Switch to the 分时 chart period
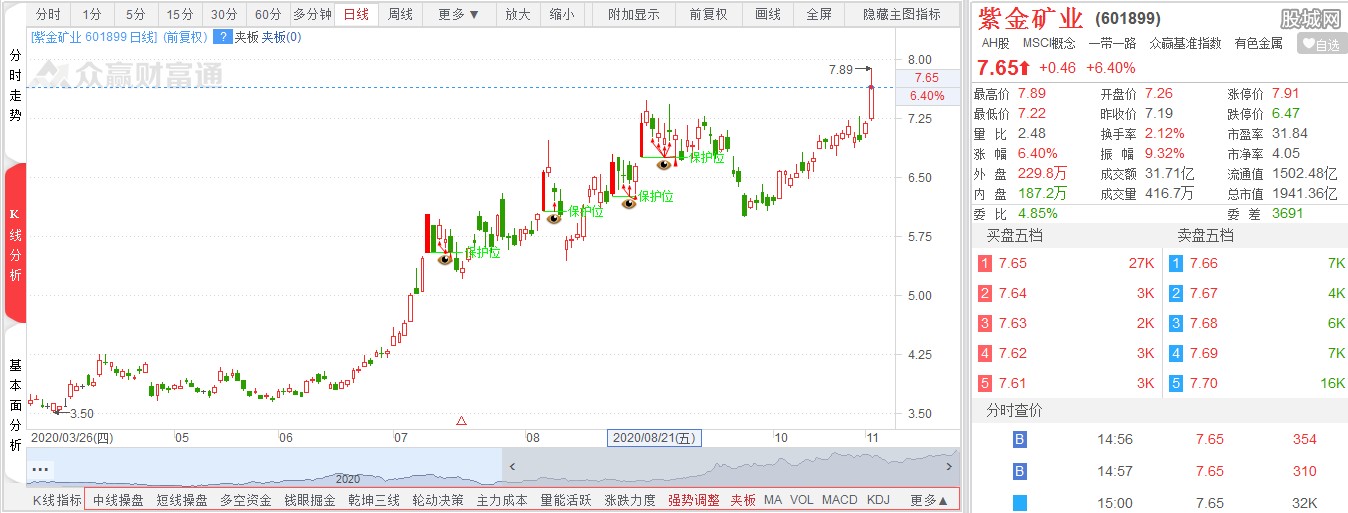Viewport: 1348px width, 513px height. point(48,15)
